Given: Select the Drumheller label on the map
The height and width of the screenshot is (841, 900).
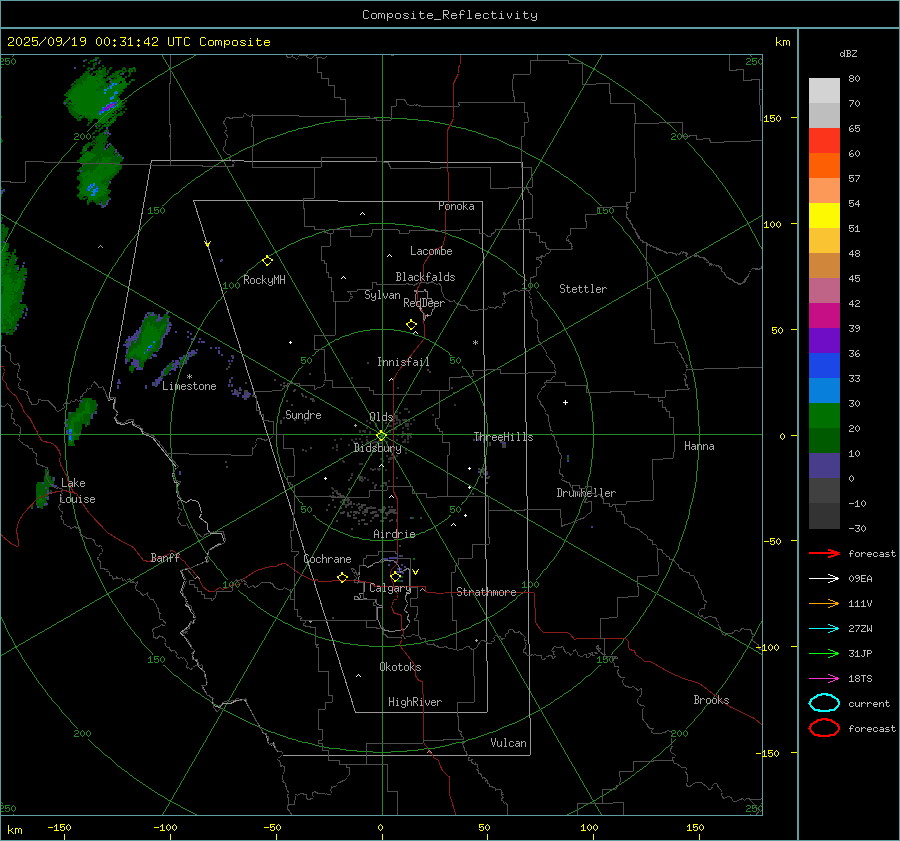Looking at the screenshot, I should click(x=586, y=493).
